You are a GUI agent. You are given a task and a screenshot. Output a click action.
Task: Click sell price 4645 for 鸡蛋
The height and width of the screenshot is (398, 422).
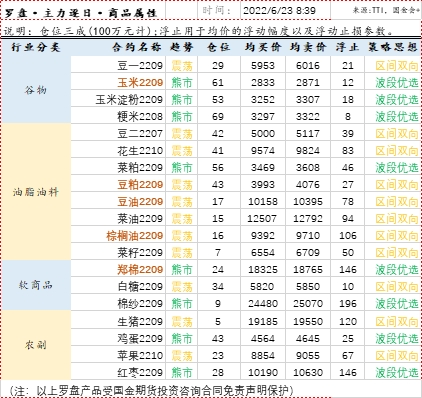308,339
